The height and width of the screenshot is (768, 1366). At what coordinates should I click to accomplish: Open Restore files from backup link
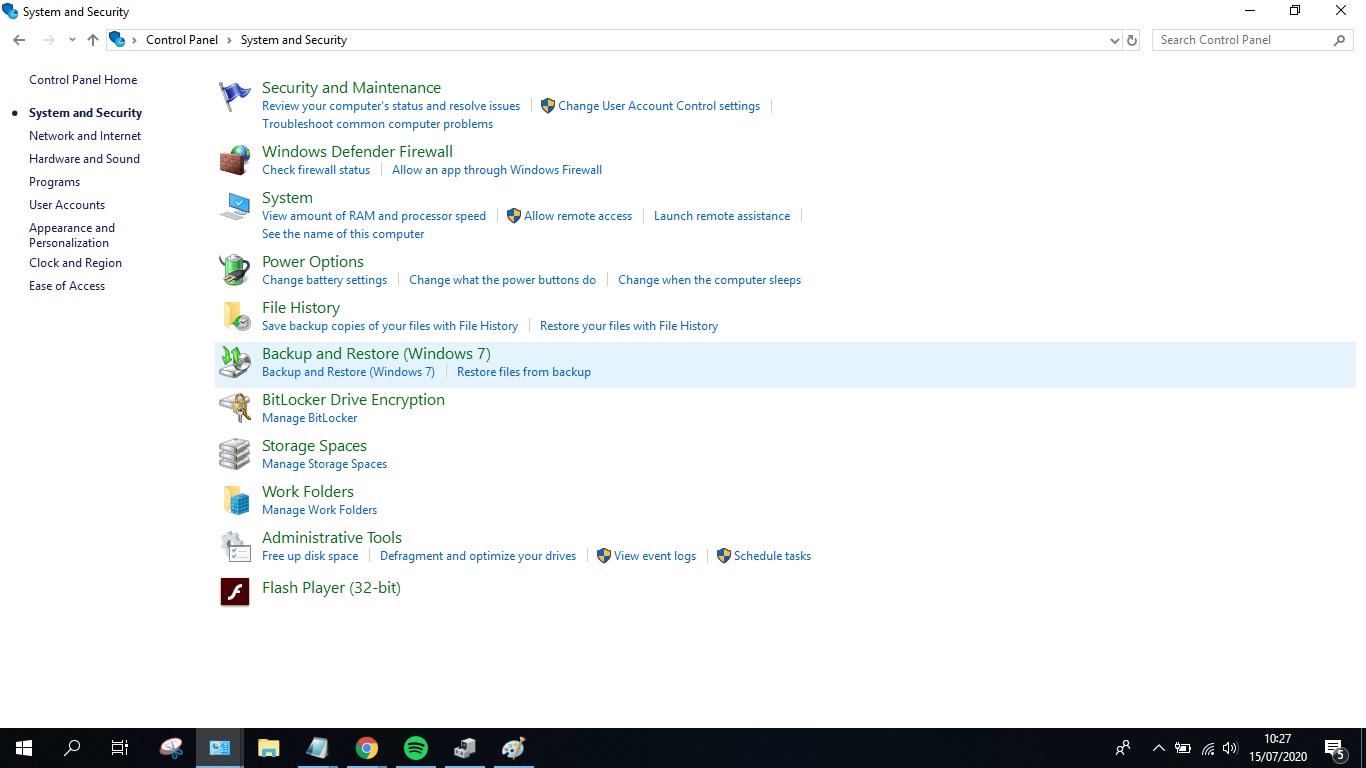(524, 372)
